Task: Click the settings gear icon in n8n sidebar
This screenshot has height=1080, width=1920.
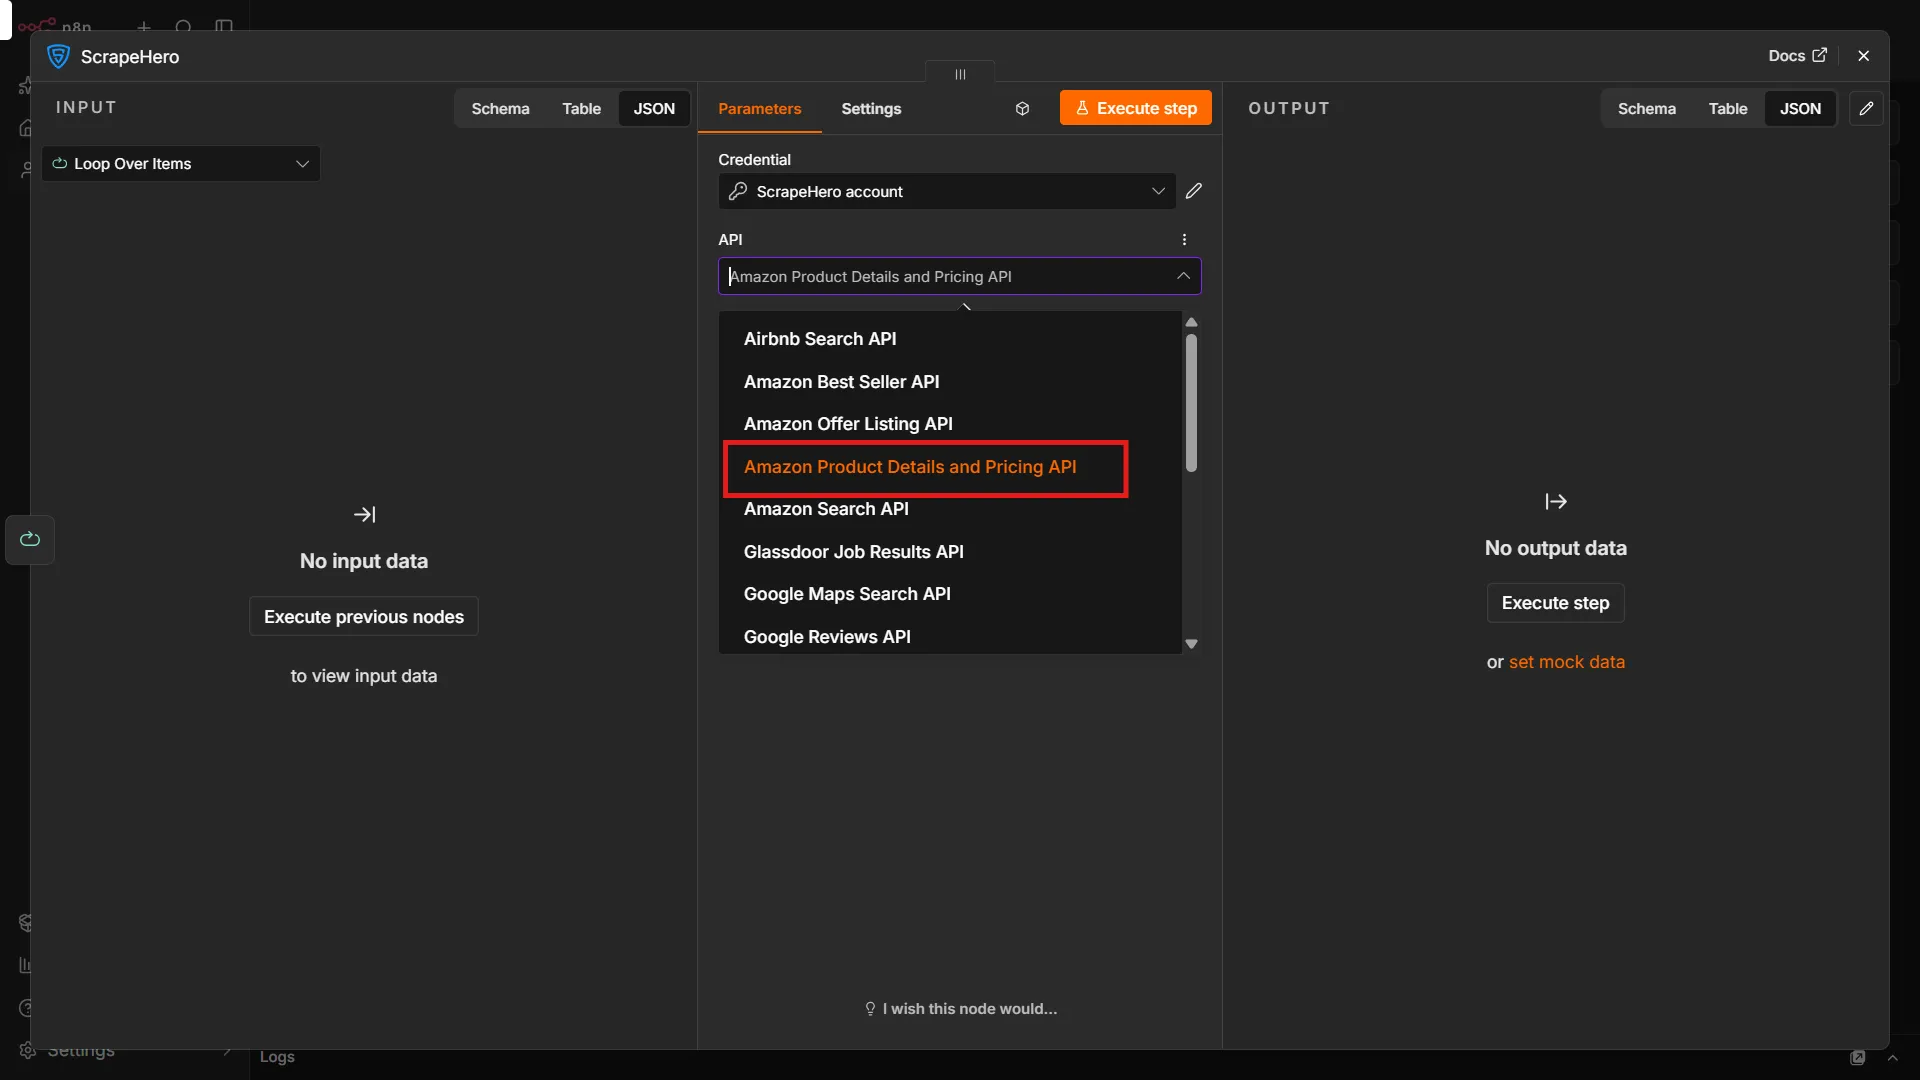Action: (27, 1050)
